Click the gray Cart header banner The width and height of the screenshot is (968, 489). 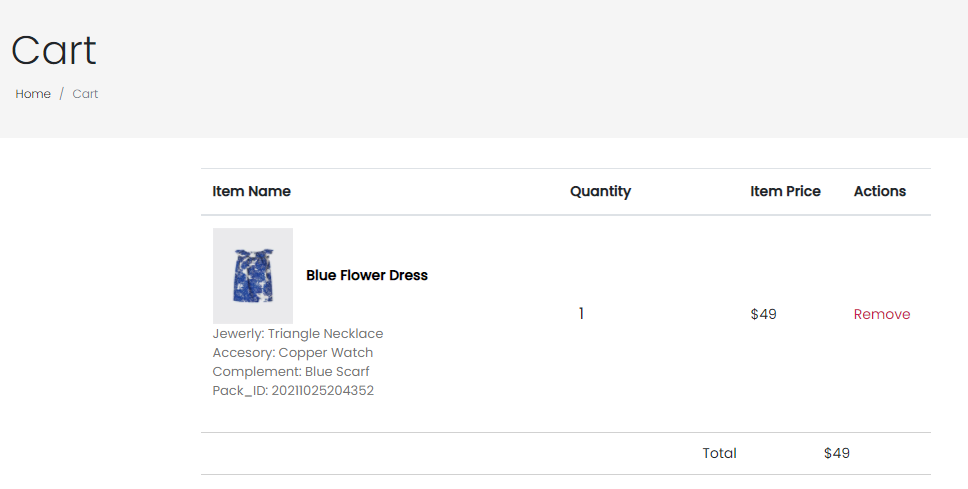tap(500, 70)
